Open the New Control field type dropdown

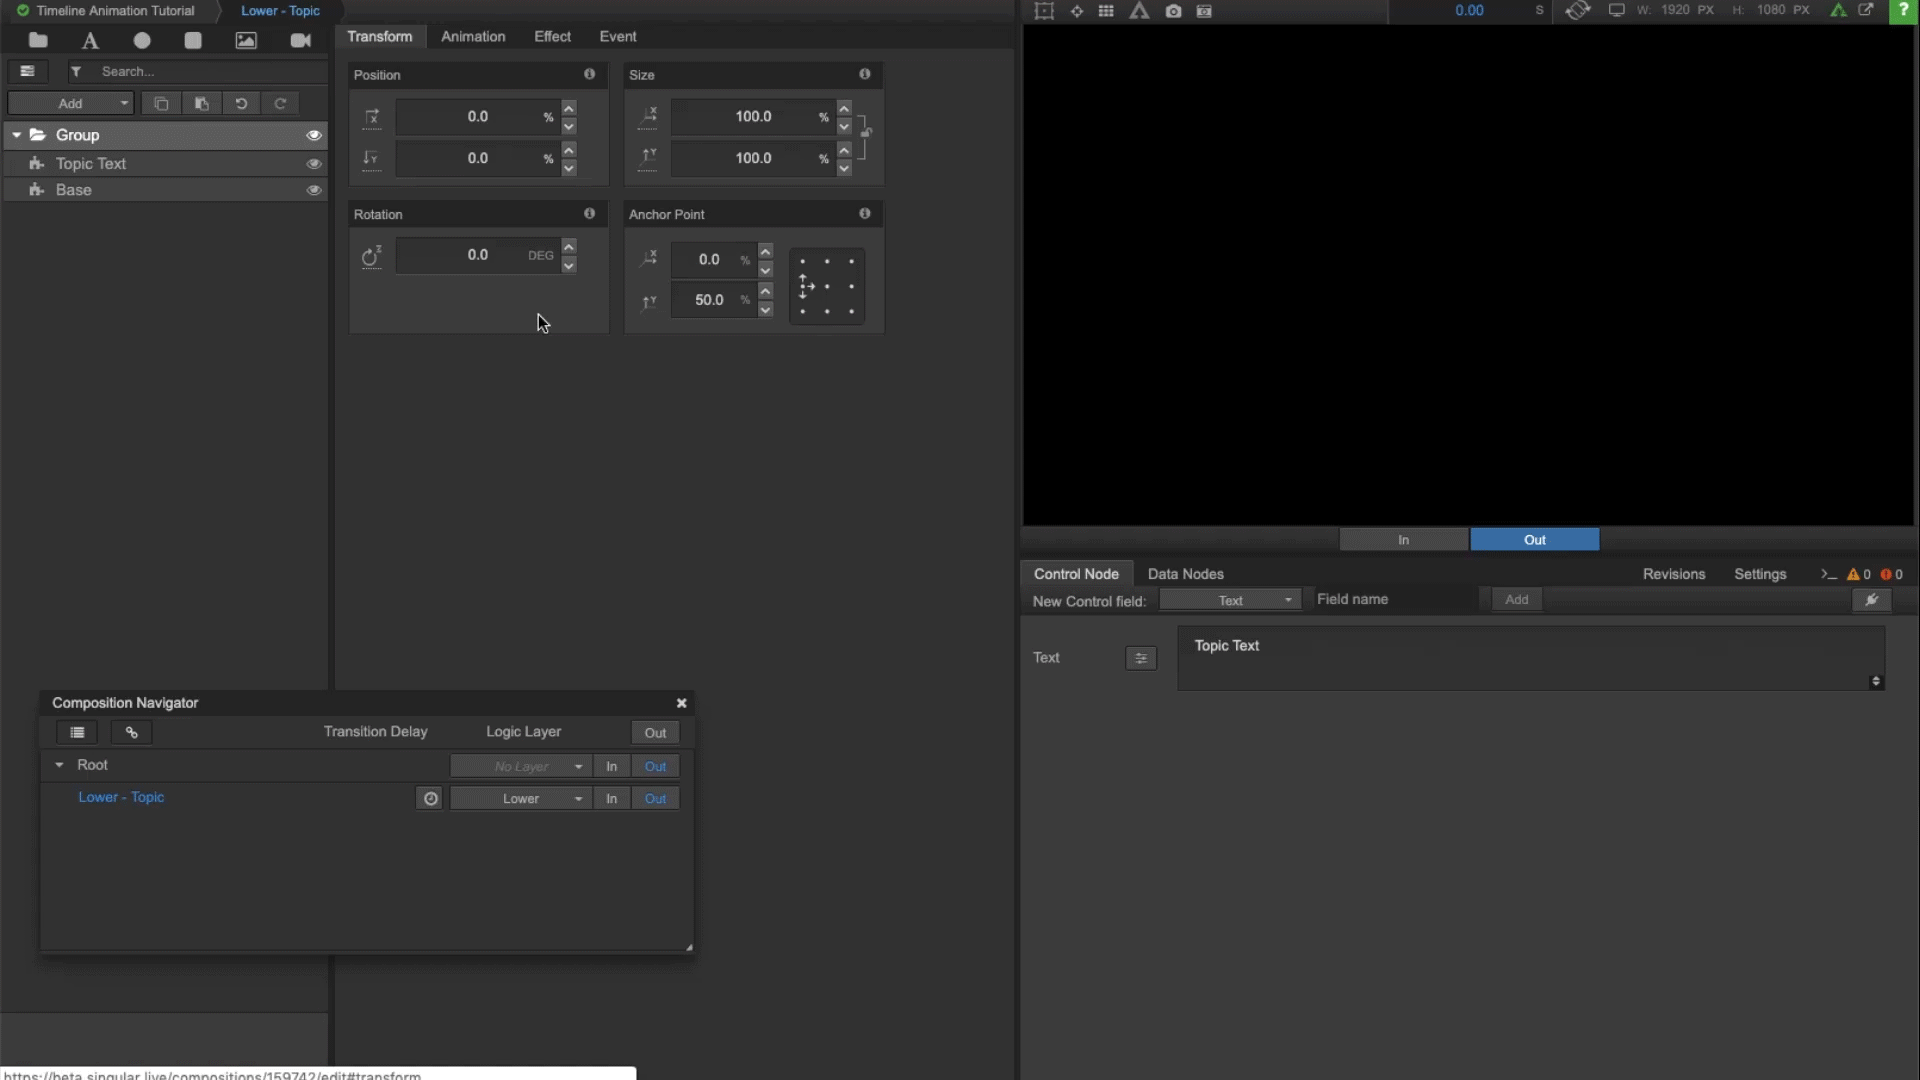[x=1230, y=600]
